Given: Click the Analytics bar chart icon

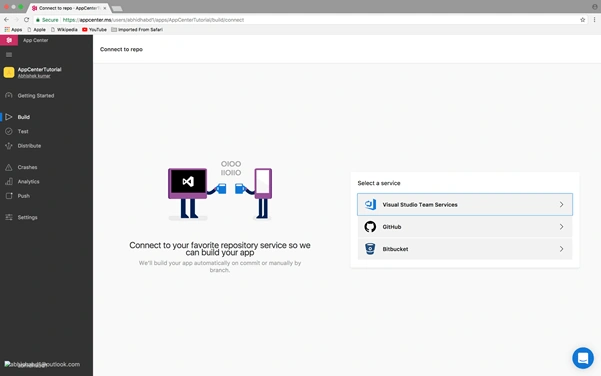Looking at the screenshot, I should point(9,182).
